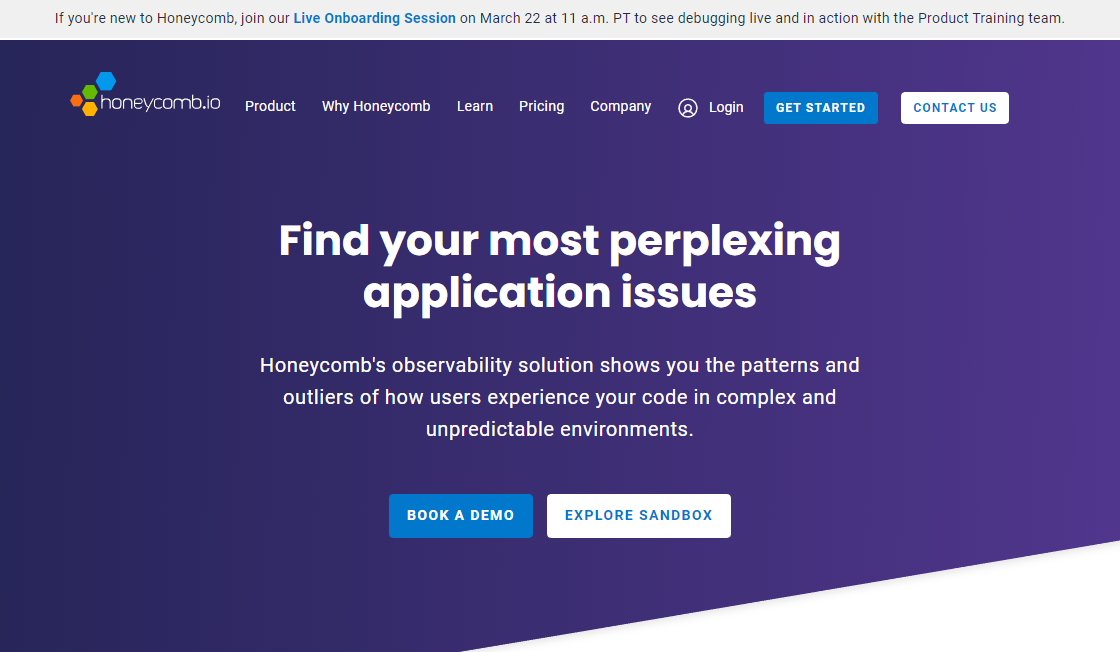Click EXPLORE SANDBOX
1120x652 pixels.
pos(638,515)
